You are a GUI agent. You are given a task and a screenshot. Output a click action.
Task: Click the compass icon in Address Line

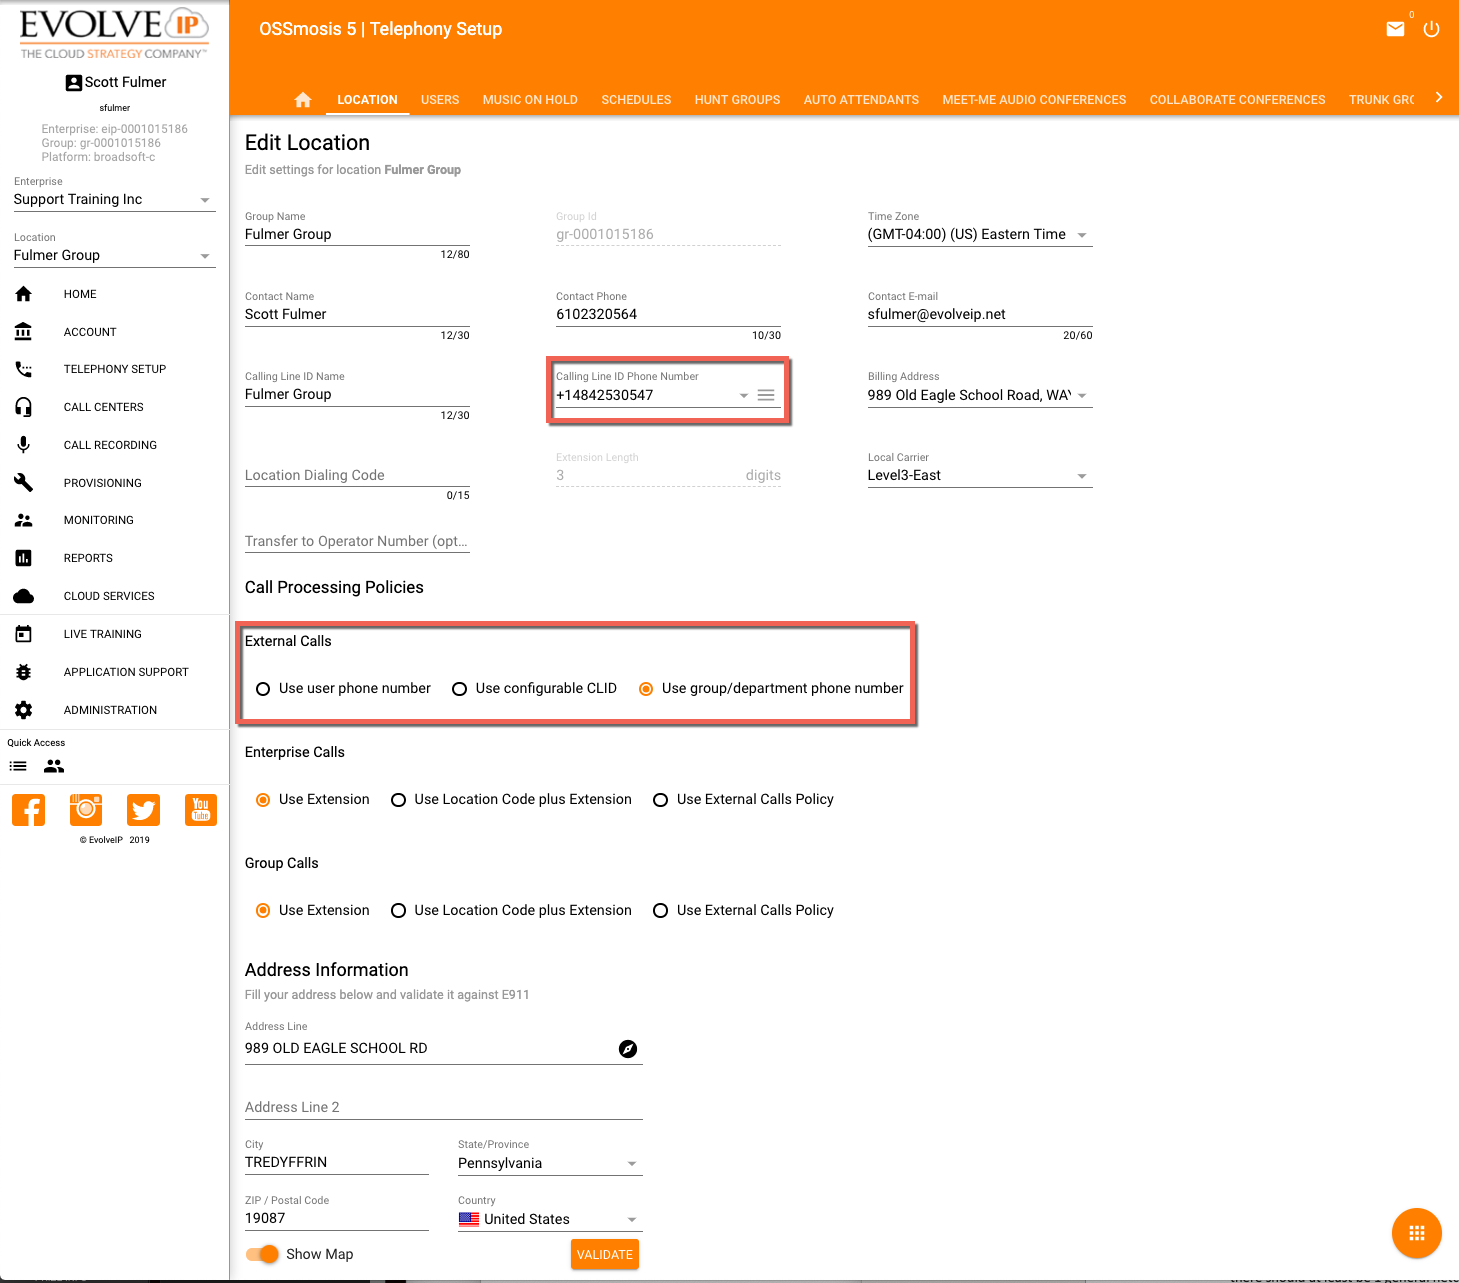(x=628, y=1049)
